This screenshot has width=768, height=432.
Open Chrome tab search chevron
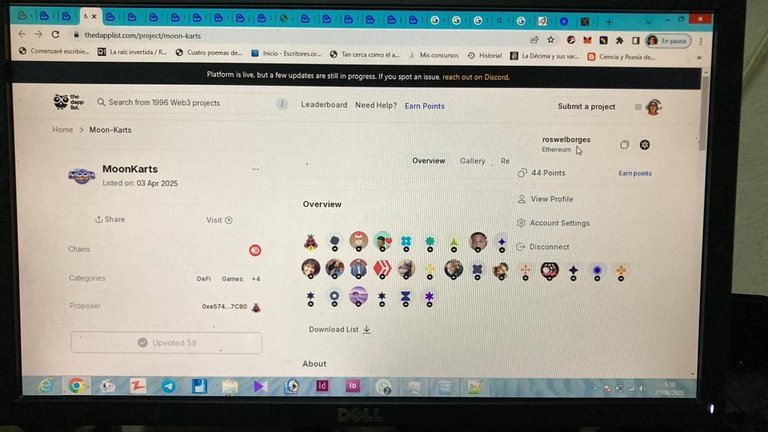click(x=648, y=22)
